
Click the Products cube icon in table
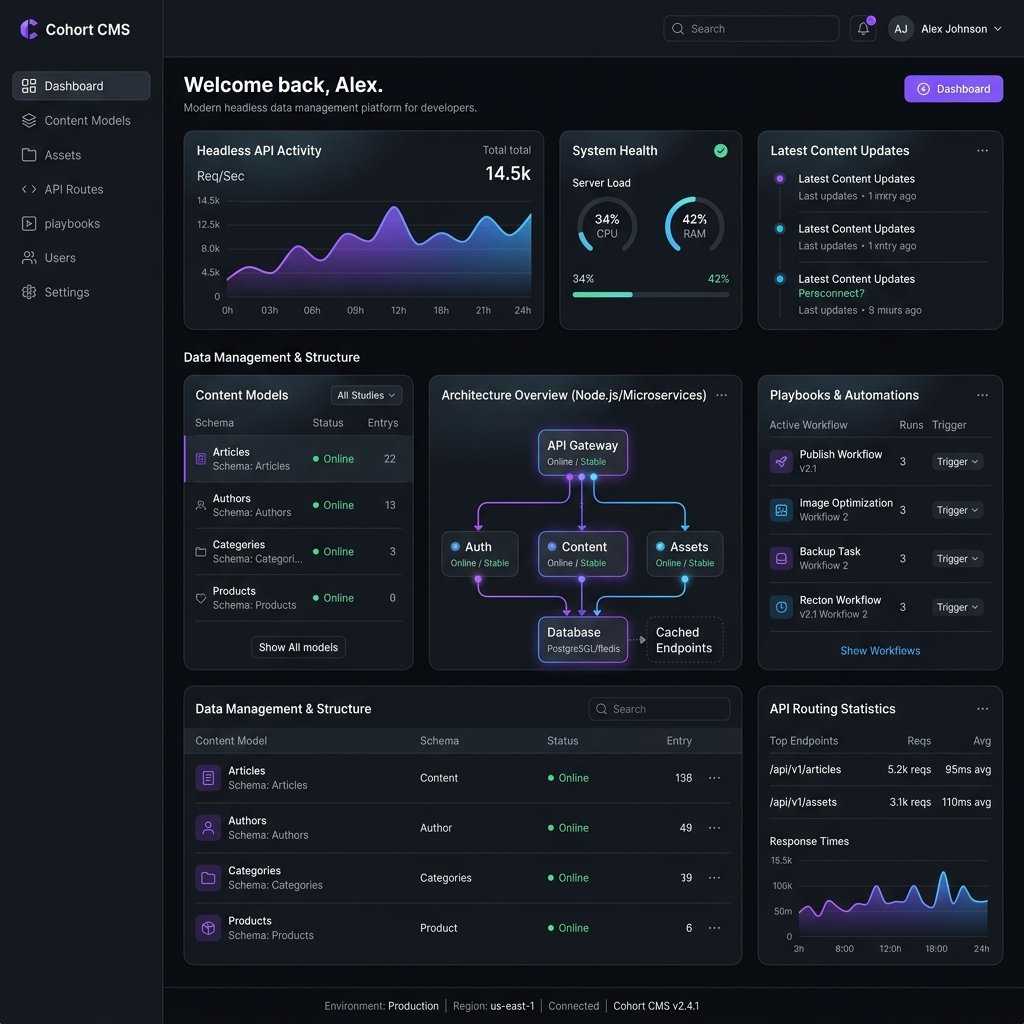(x=208, y=927)
